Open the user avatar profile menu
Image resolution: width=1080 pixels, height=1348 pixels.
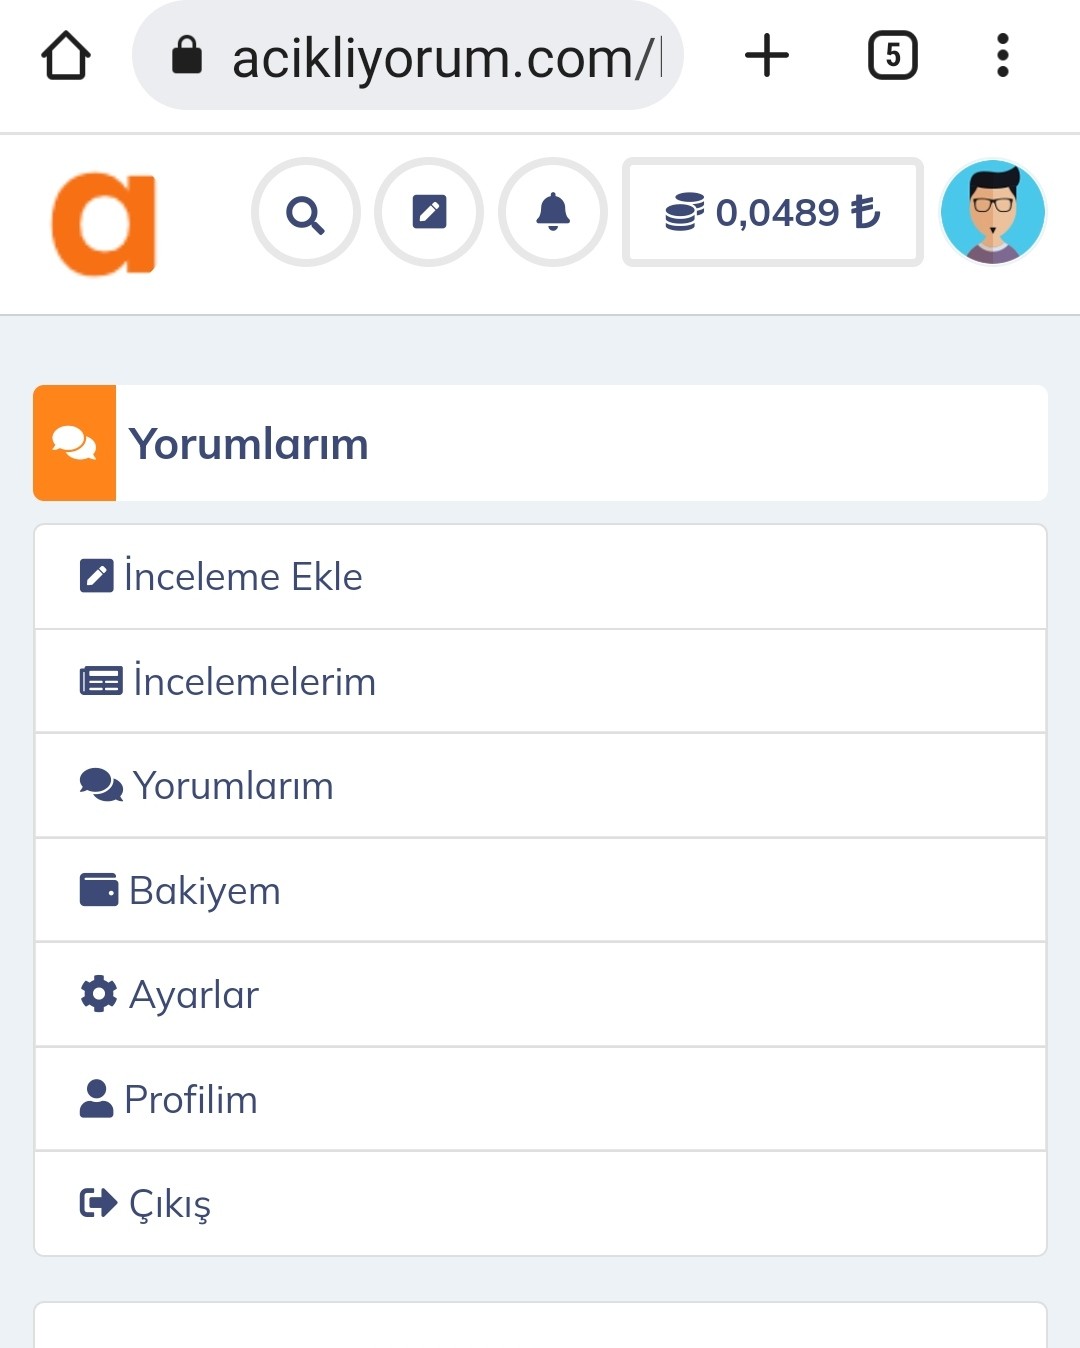pos(993,212)
